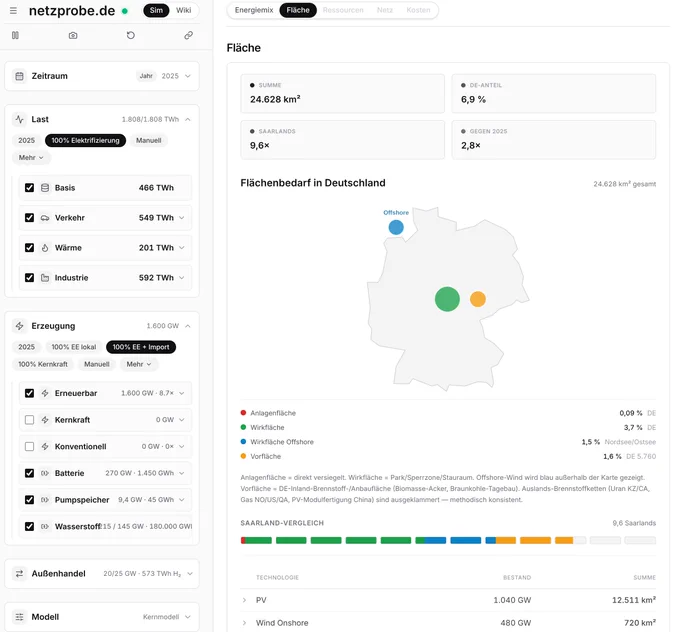Click the Zeitraum calendar icon
The width and height of the screenshot is (680, 632).
[x=20, y=76]
